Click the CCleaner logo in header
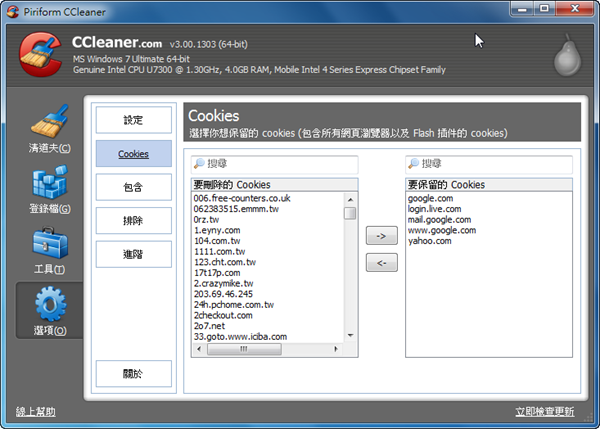 (38, 56)
